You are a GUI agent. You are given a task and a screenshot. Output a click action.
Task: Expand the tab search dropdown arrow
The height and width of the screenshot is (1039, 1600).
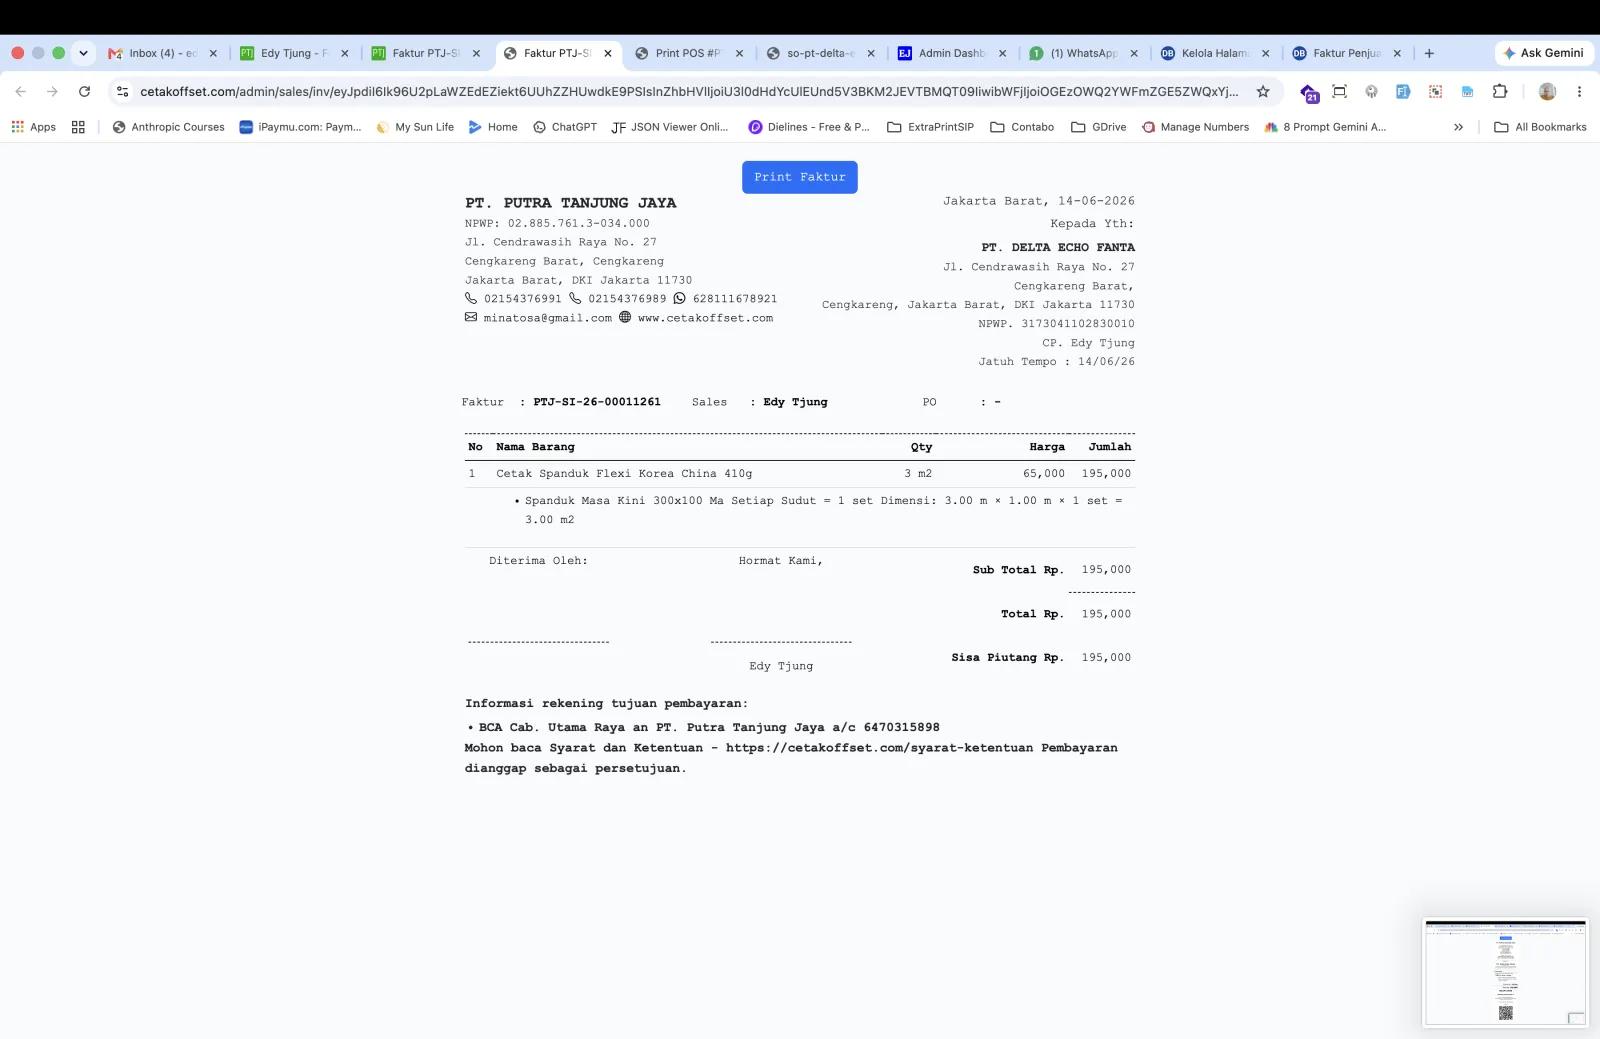[x=83, y=54]
